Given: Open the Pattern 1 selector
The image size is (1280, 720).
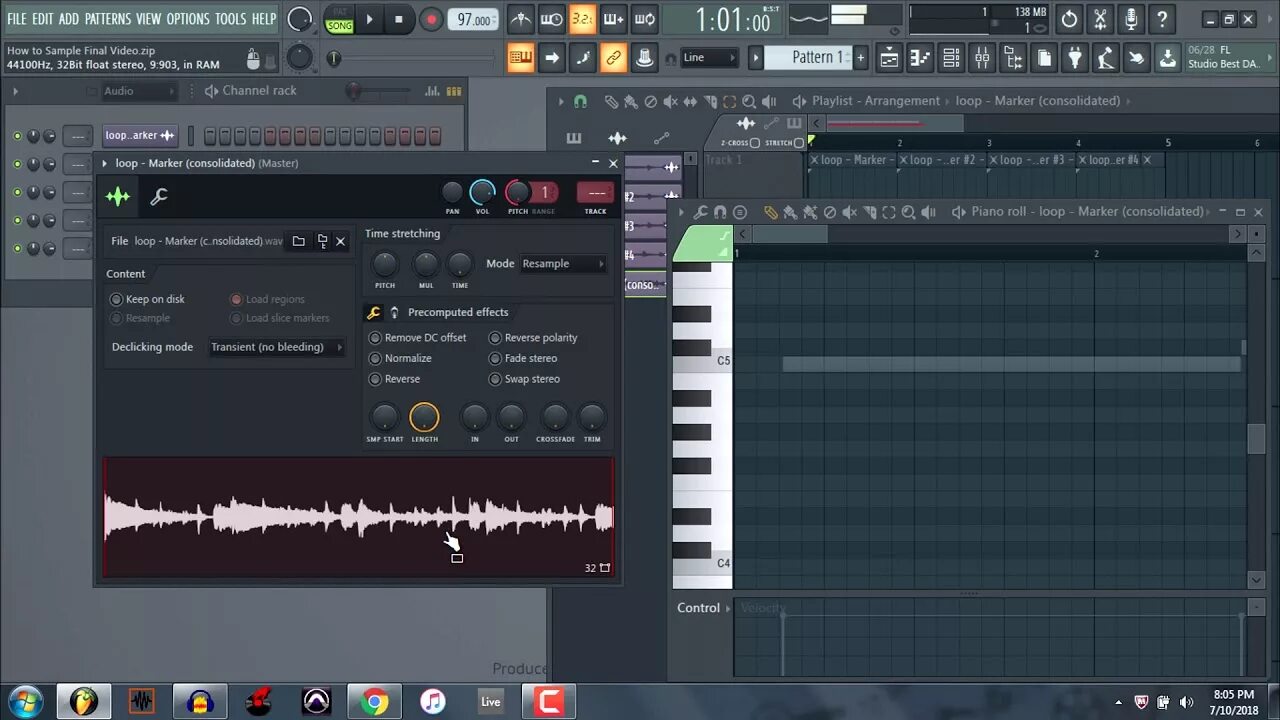Looking at the screenshot, I should coord(809,58).
